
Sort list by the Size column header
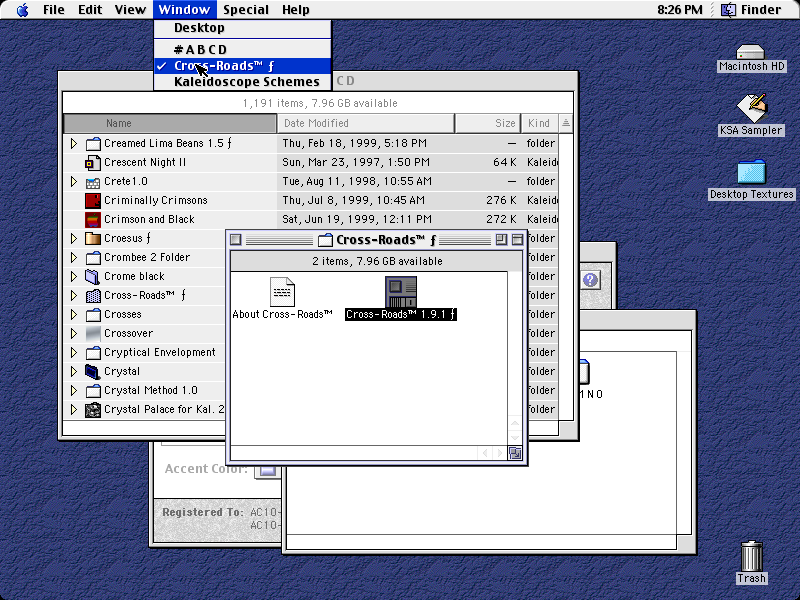tap(488, 123)
